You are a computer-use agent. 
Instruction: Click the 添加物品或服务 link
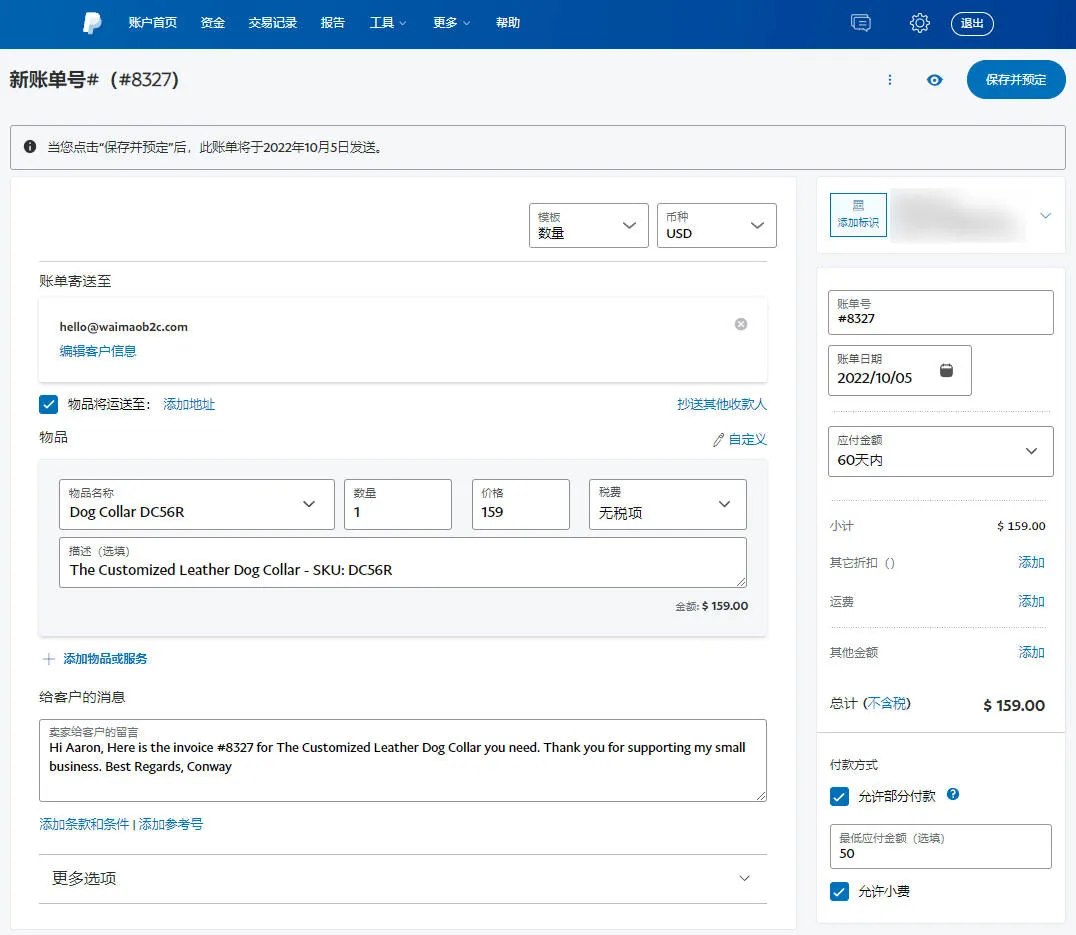(105, 659)
